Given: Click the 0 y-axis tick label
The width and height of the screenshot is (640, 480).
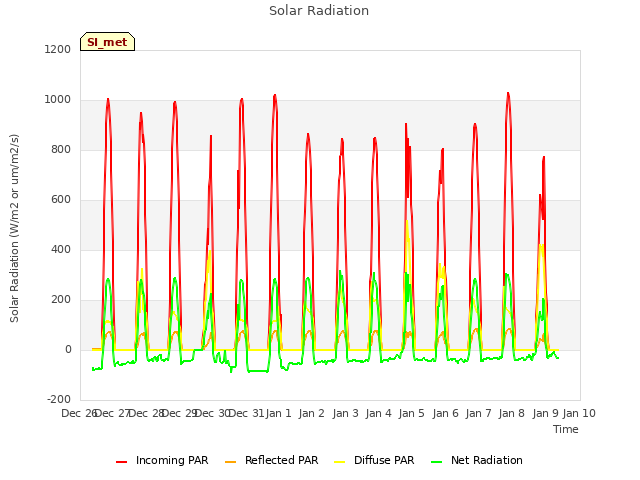Looking at the screenshot, I should coord(68,349).
